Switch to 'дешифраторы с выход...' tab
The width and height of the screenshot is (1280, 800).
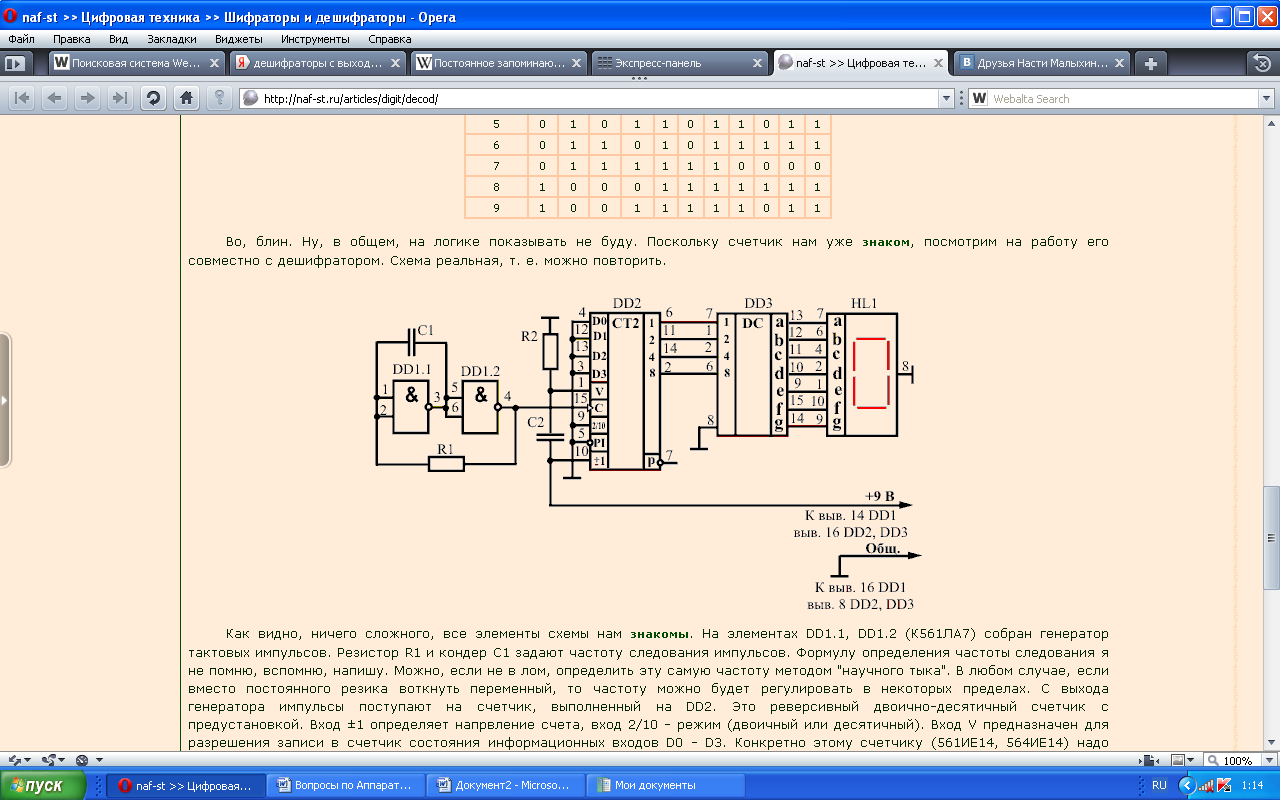pyautogui.click(x=319, y=63)
